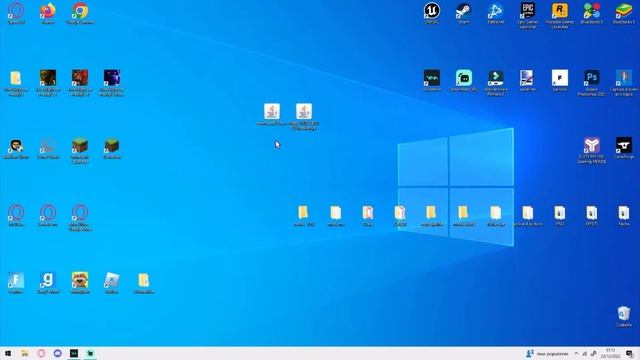Viewport: 640px width, 360px height.
Task: Switch to the green app on the taskbar
Action: click(90, 353)
